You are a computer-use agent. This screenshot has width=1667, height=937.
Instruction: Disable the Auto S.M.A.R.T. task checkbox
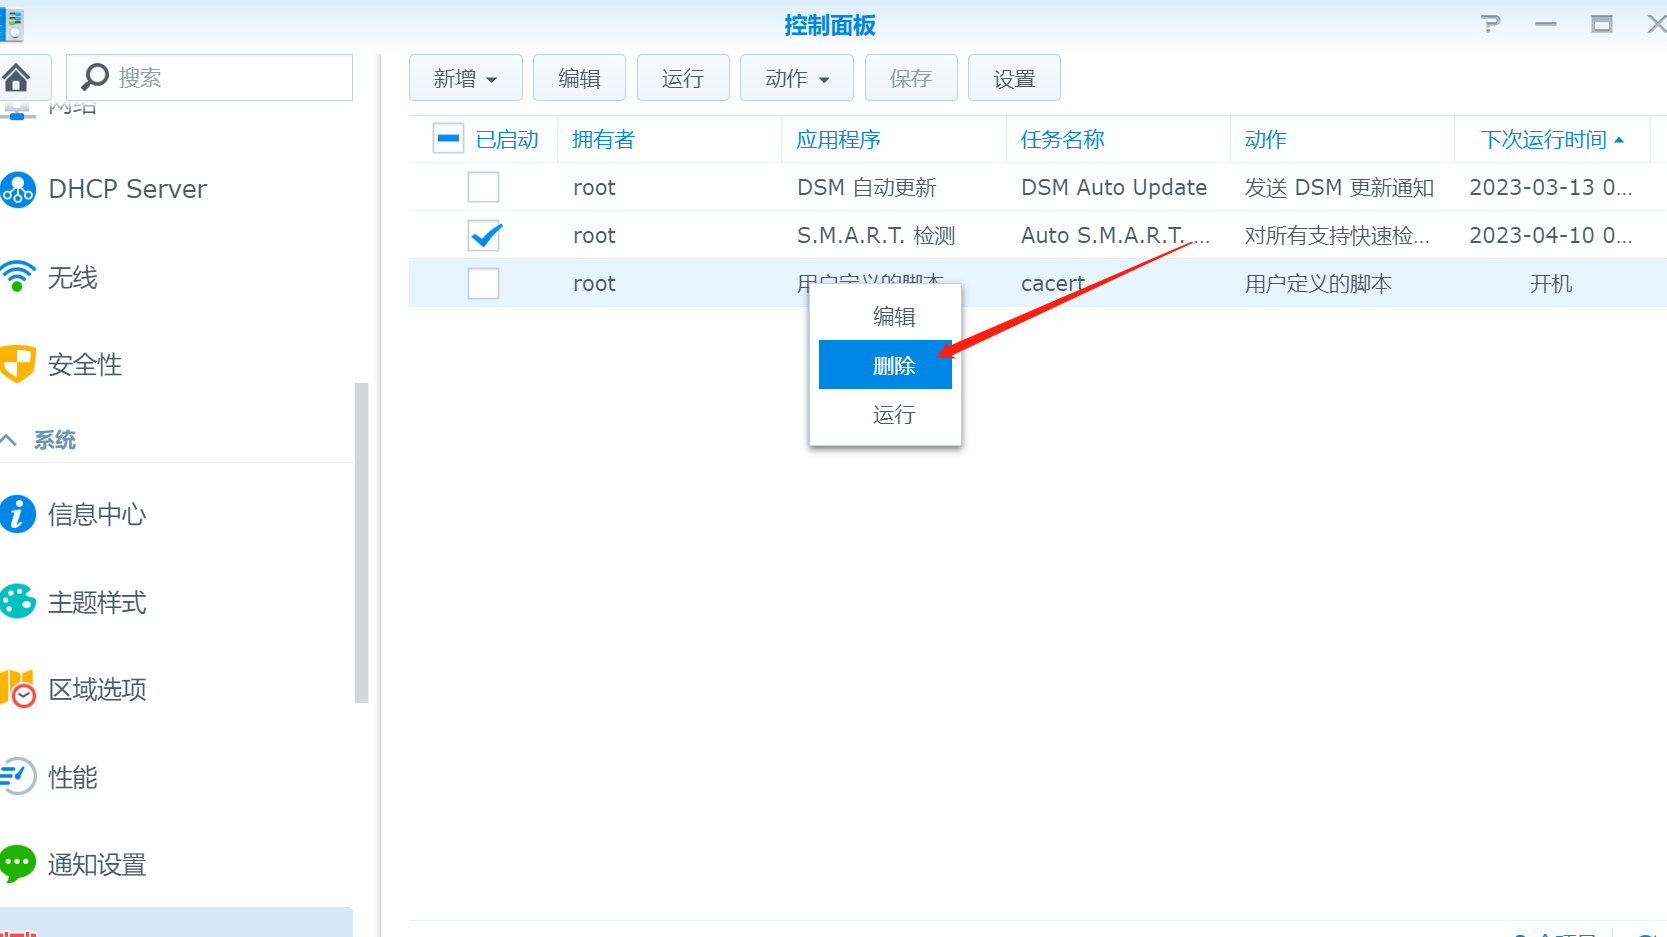[484, 235]
